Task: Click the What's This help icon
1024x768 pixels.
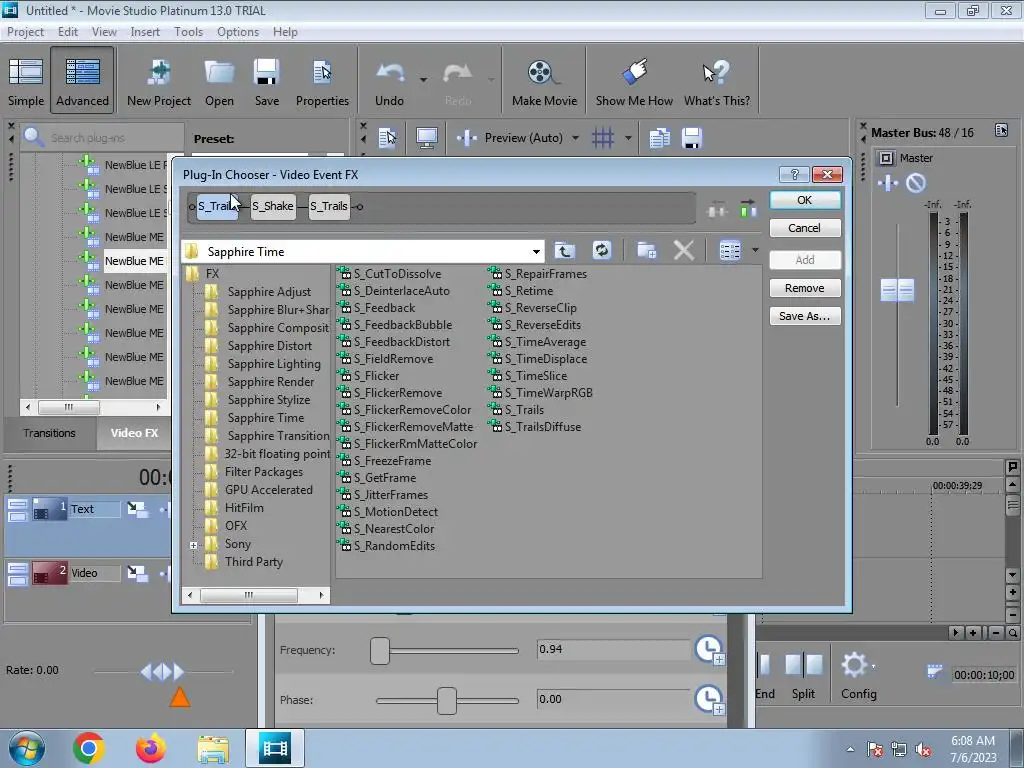Action: click(x=716, y=81)
